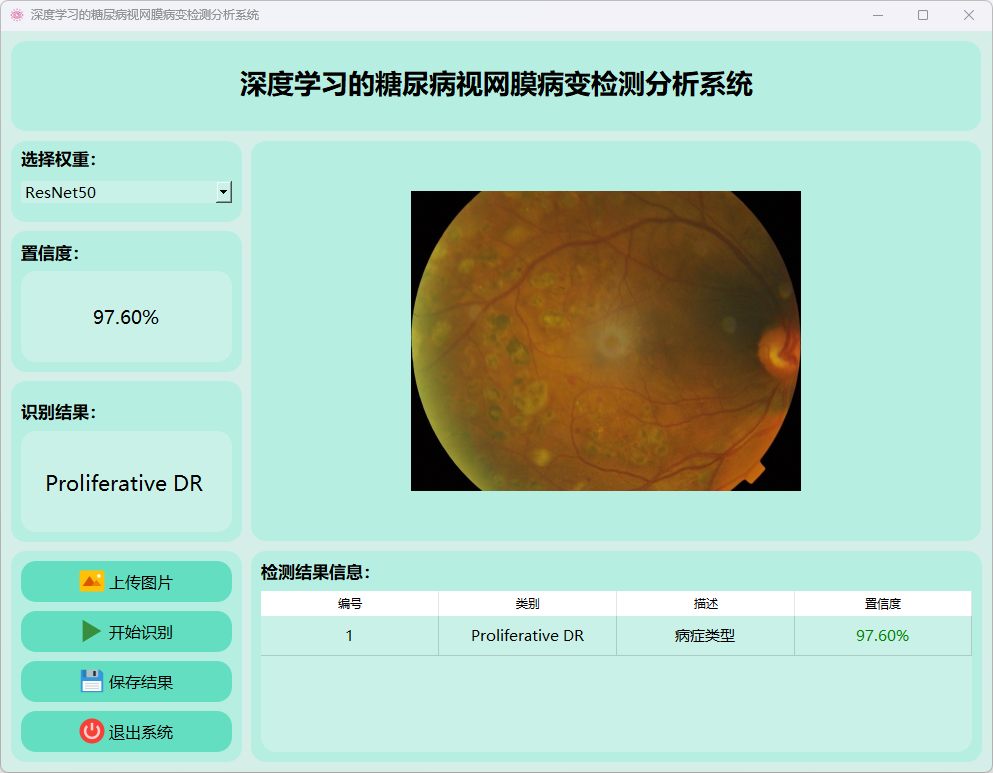Click Proliferative DR cell in results table
This screenshot has height=773, width=993.
[x=527, y=635]
